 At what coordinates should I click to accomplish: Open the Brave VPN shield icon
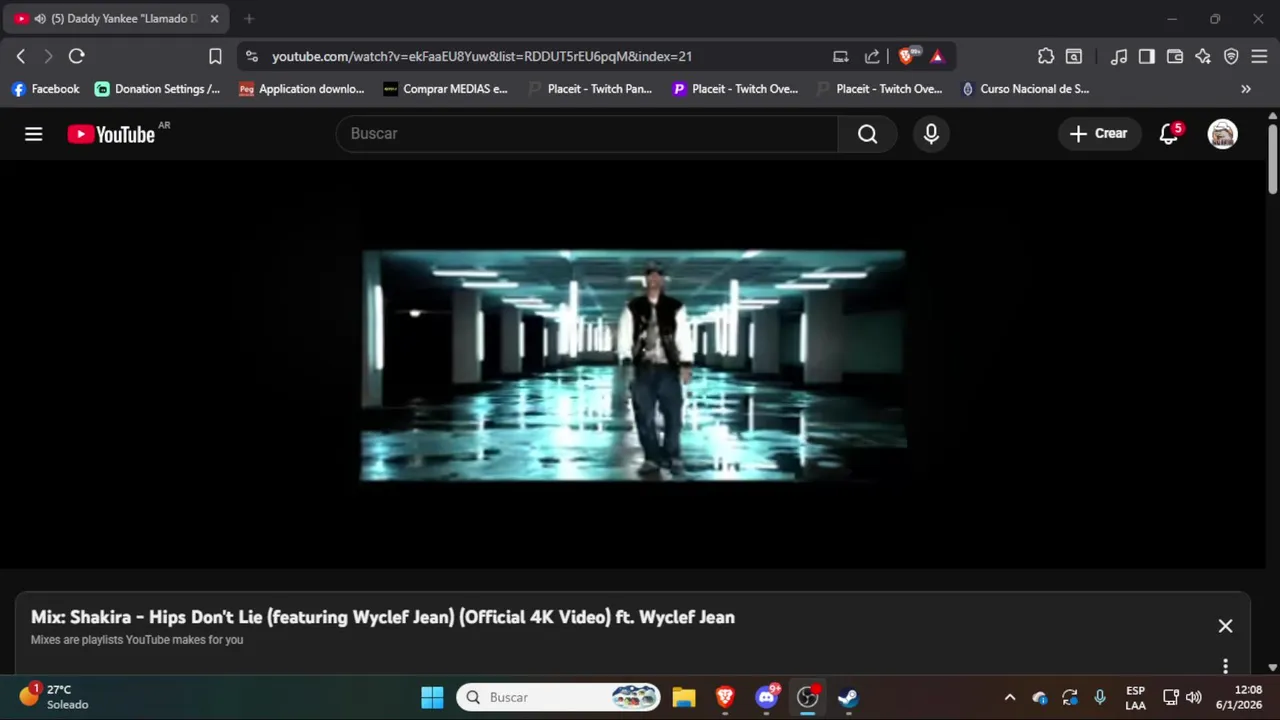[1231, 57]
